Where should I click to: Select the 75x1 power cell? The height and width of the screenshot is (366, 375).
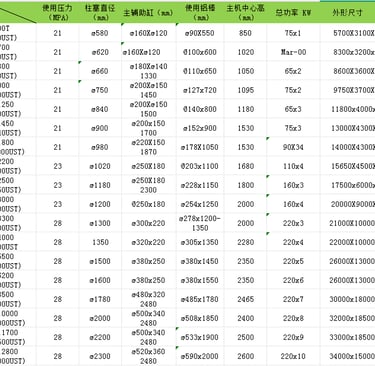(x=293, y=33)
